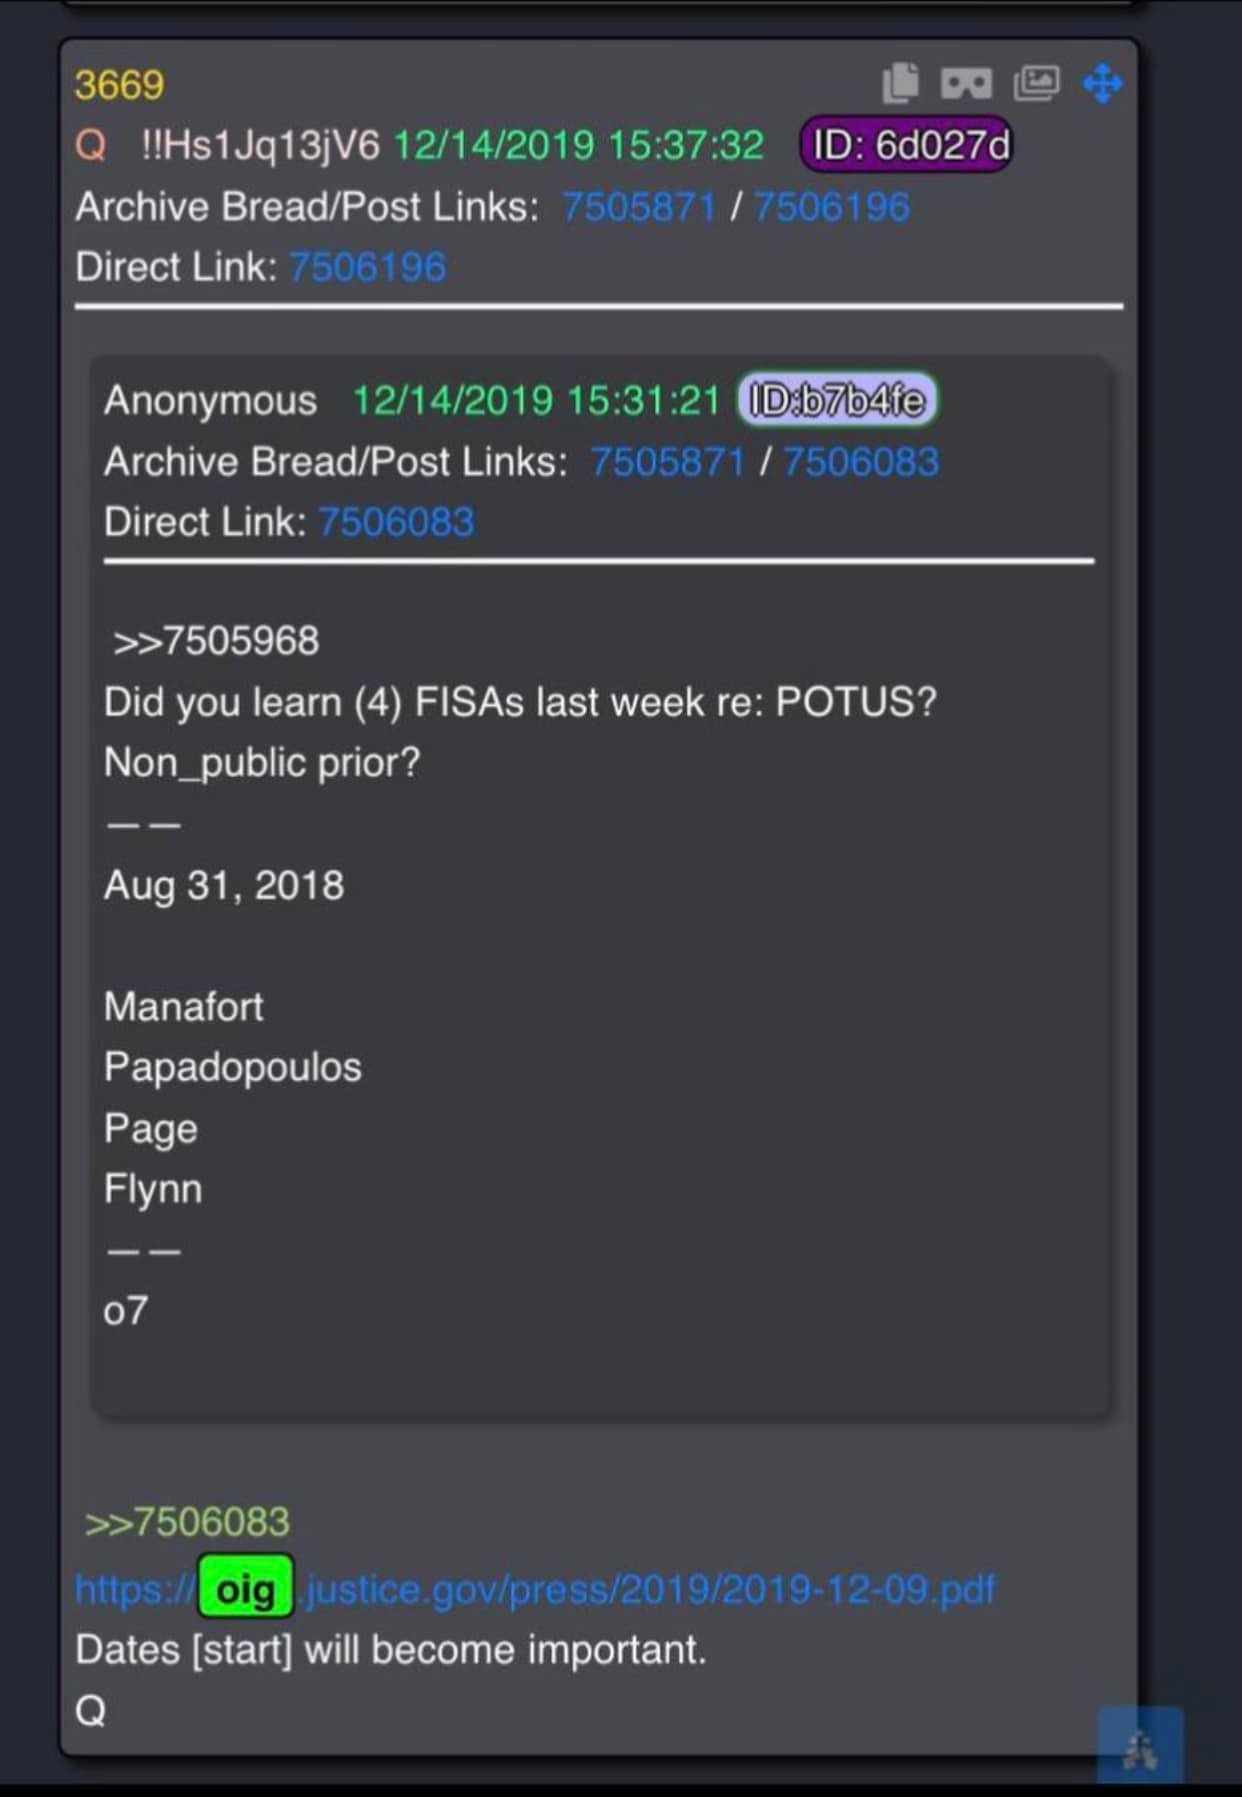Follow Direct Link 7506083
This screenshot has width=1242, height=1797.
tap(396, 522)
